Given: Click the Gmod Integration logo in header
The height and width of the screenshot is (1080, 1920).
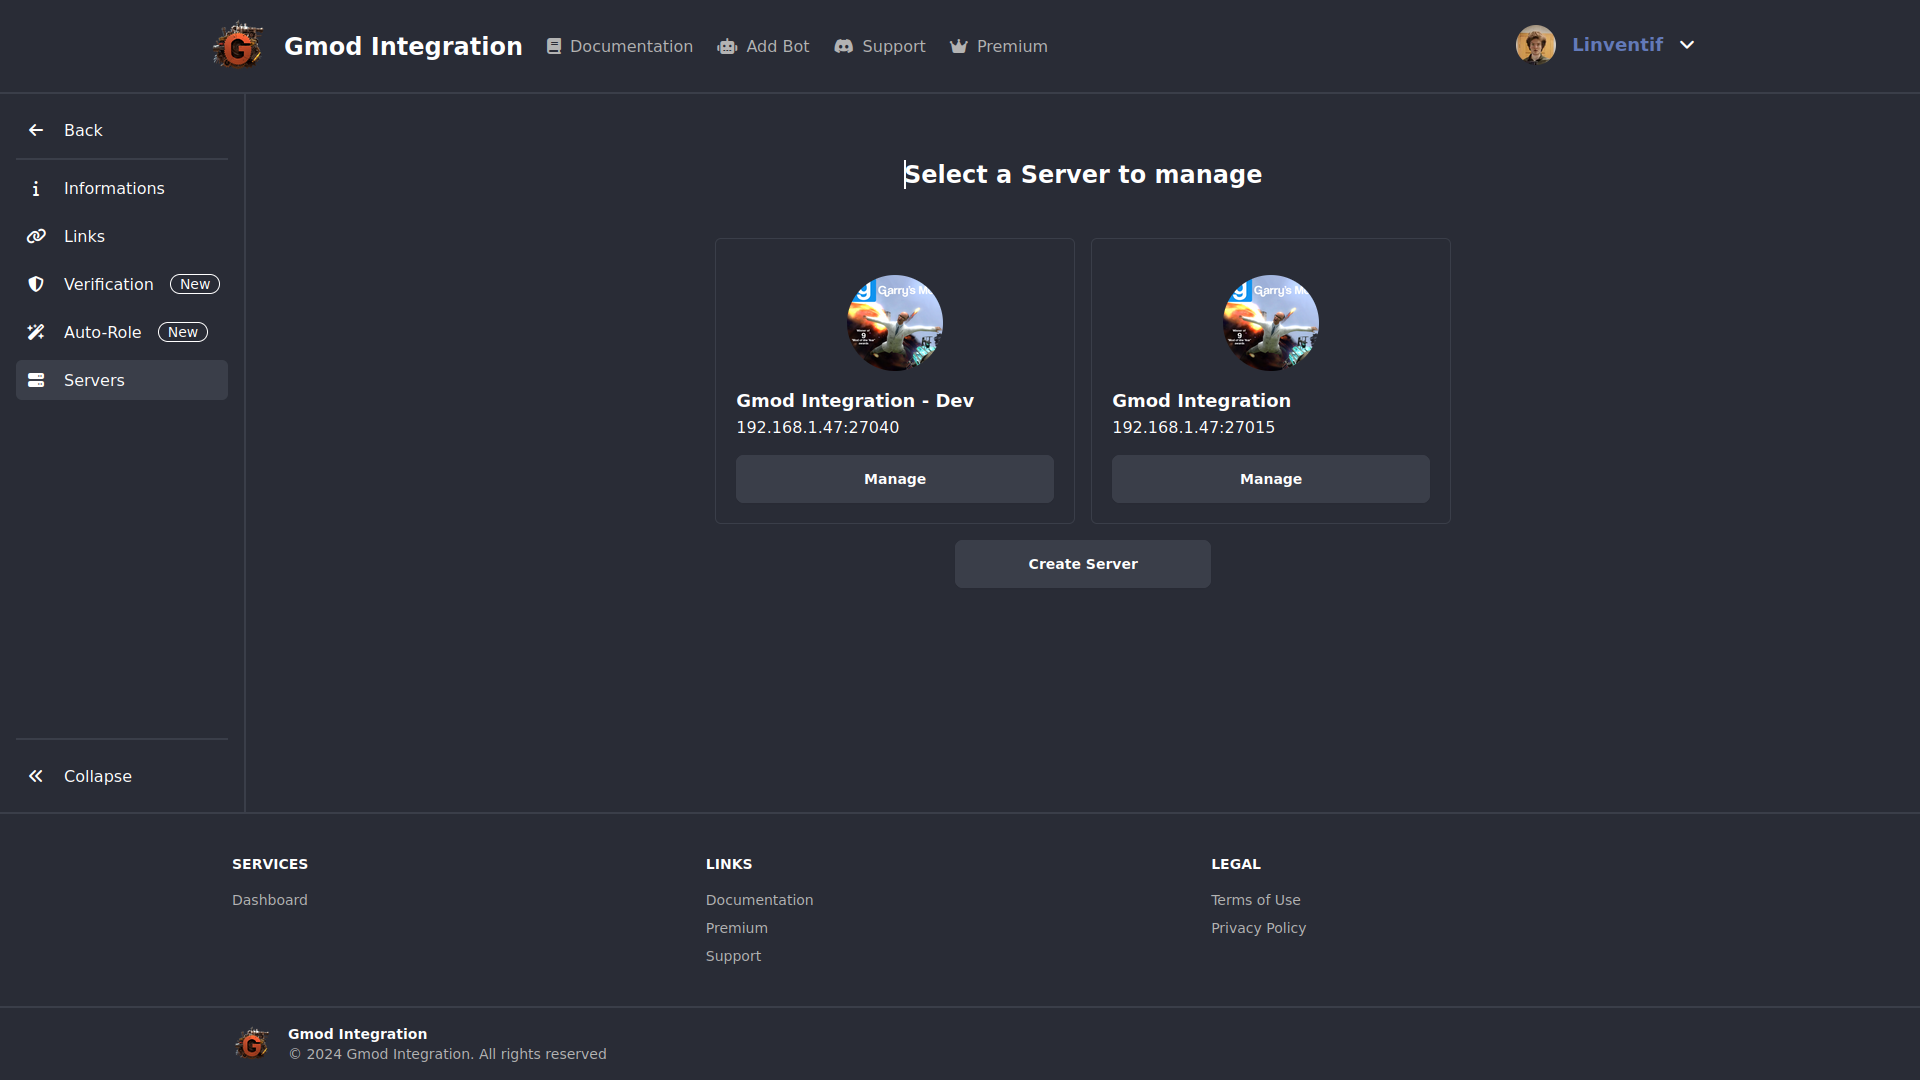Looking at the screenshot, I should point(238,45).
